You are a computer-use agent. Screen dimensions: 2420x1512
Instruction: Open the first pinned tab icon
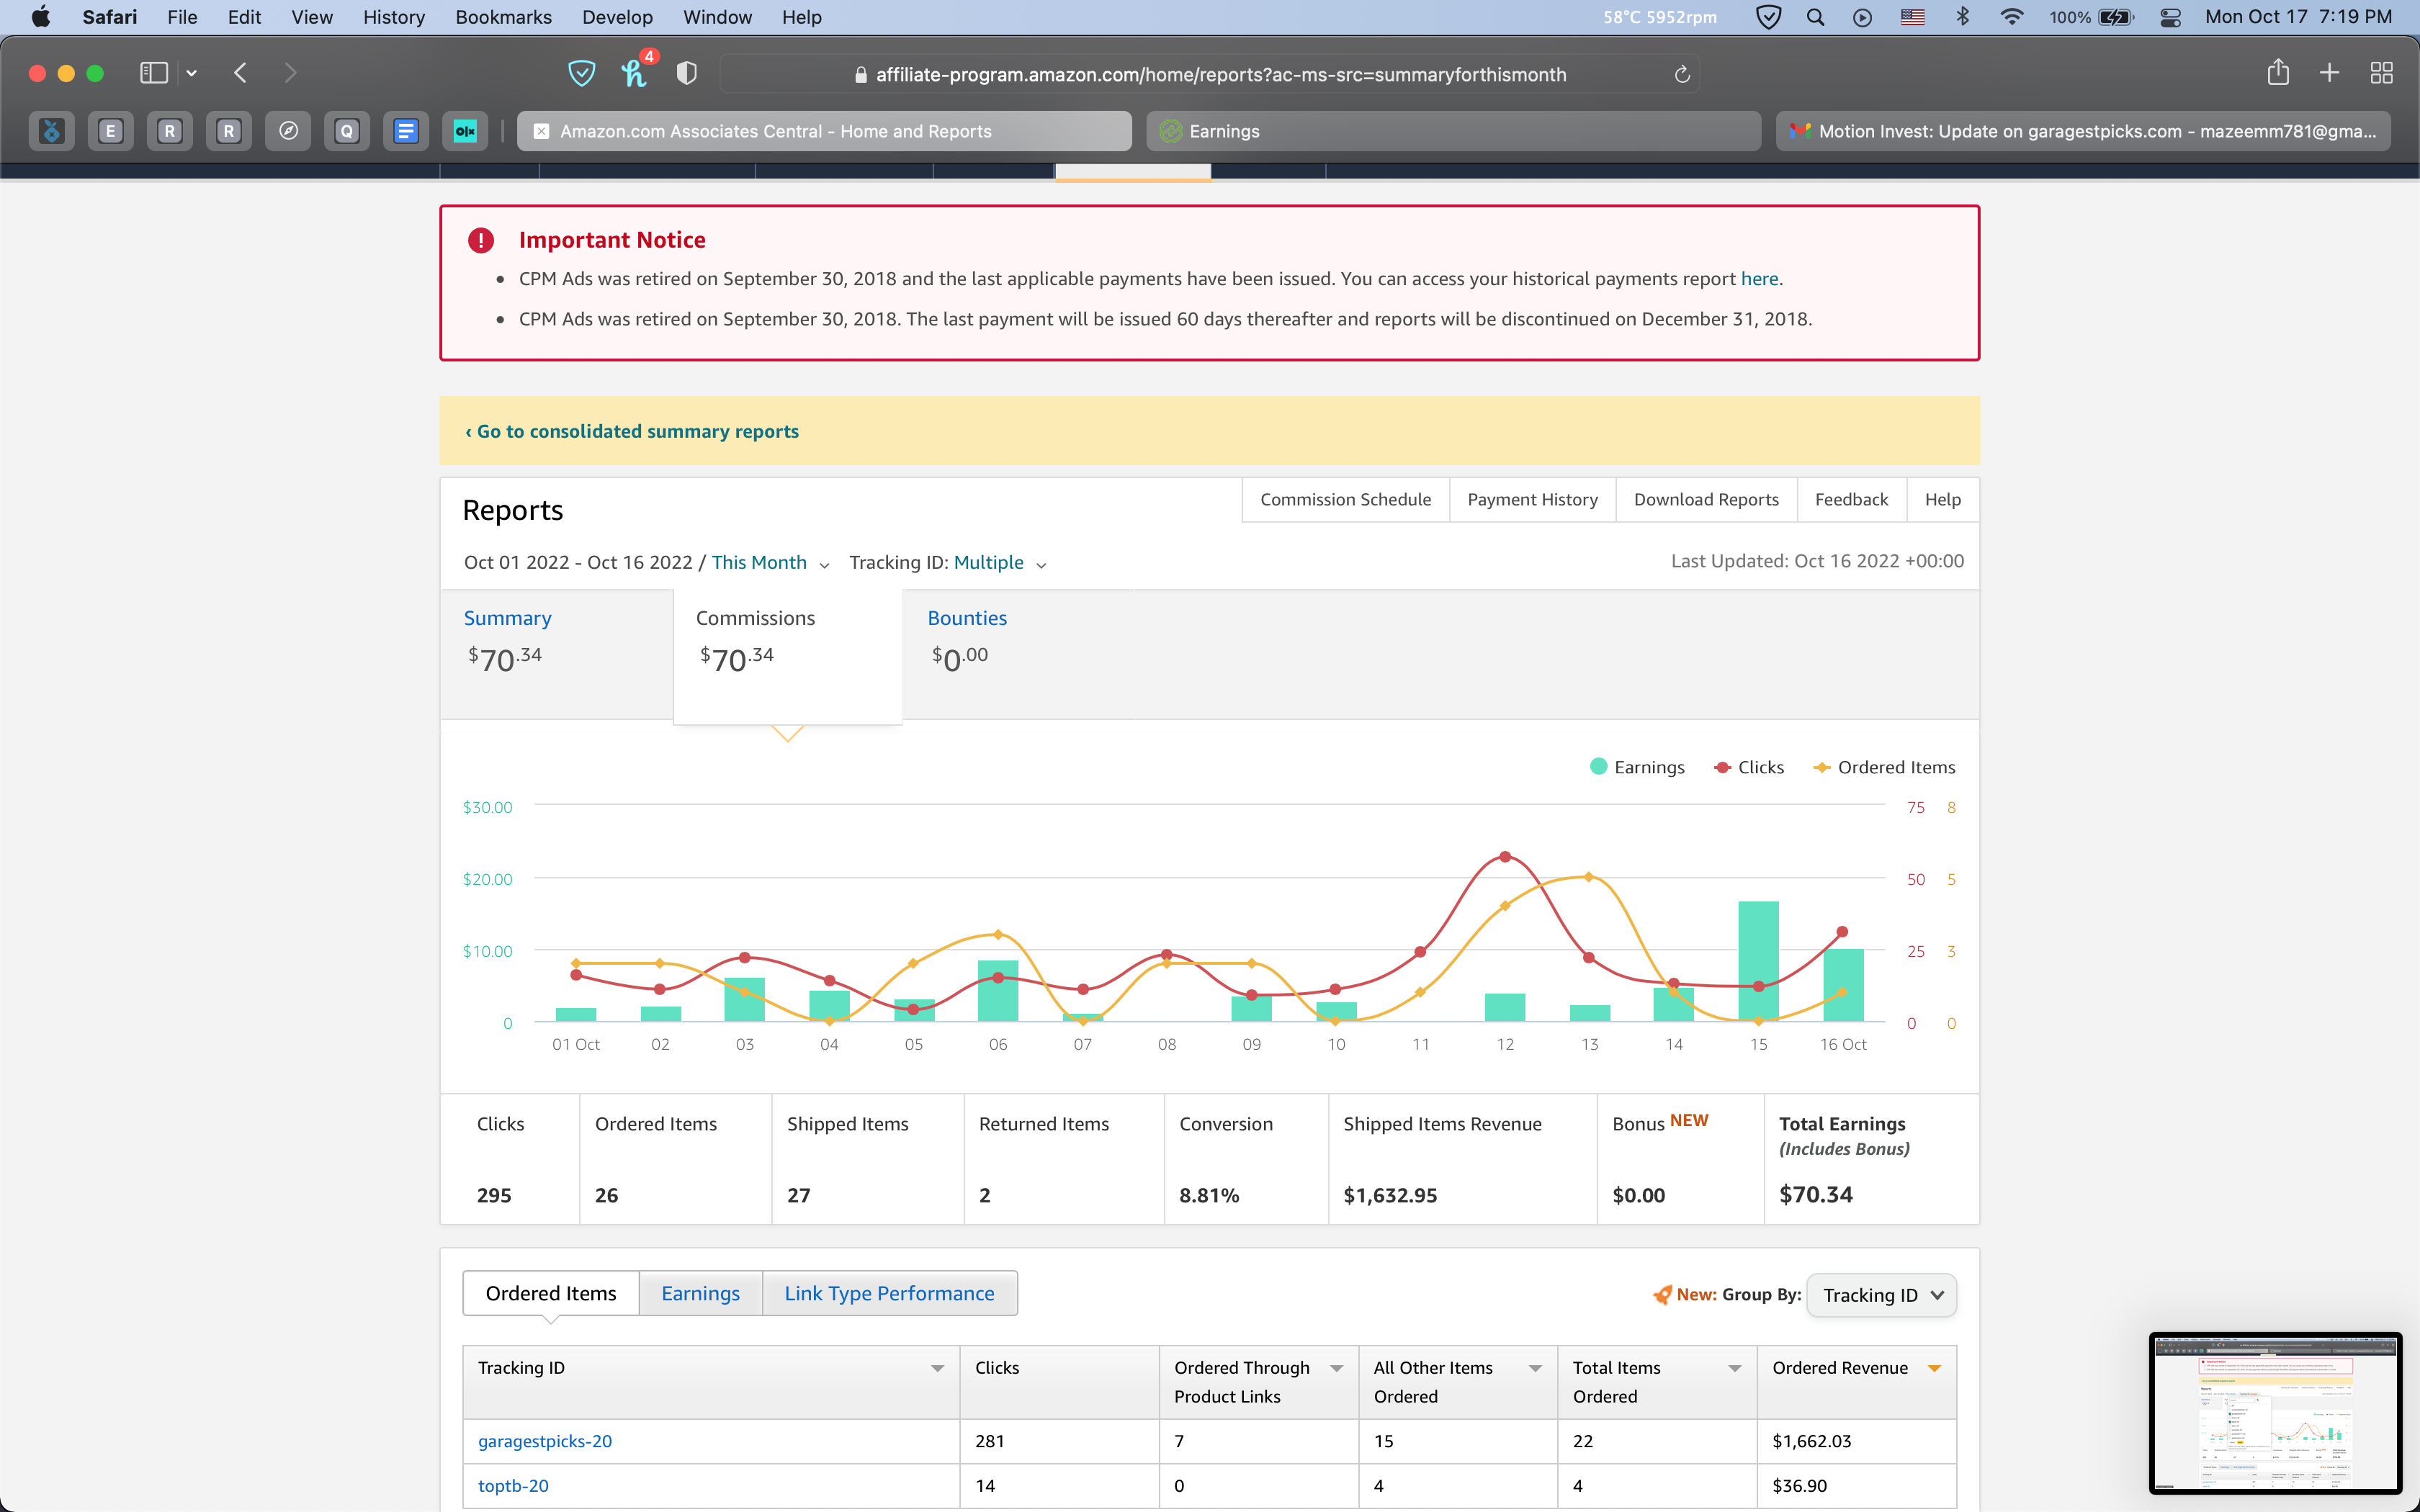52,131
